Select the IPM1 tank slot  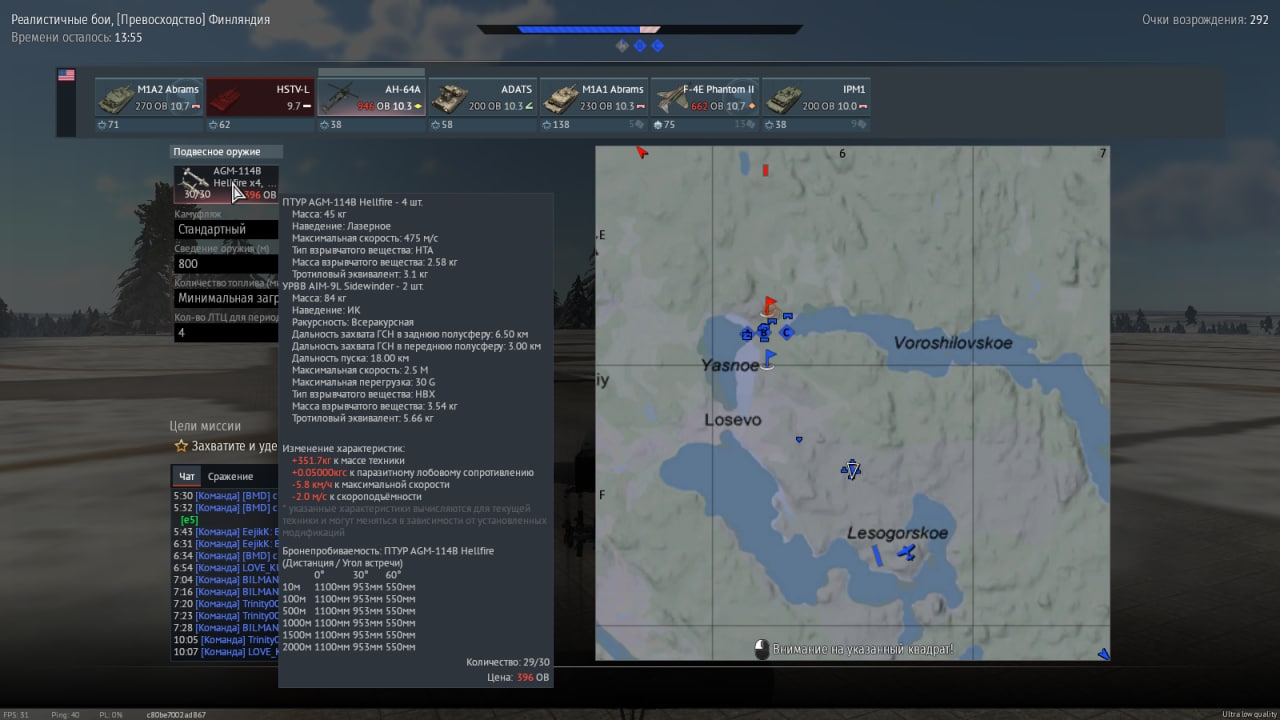pos(815,97)
